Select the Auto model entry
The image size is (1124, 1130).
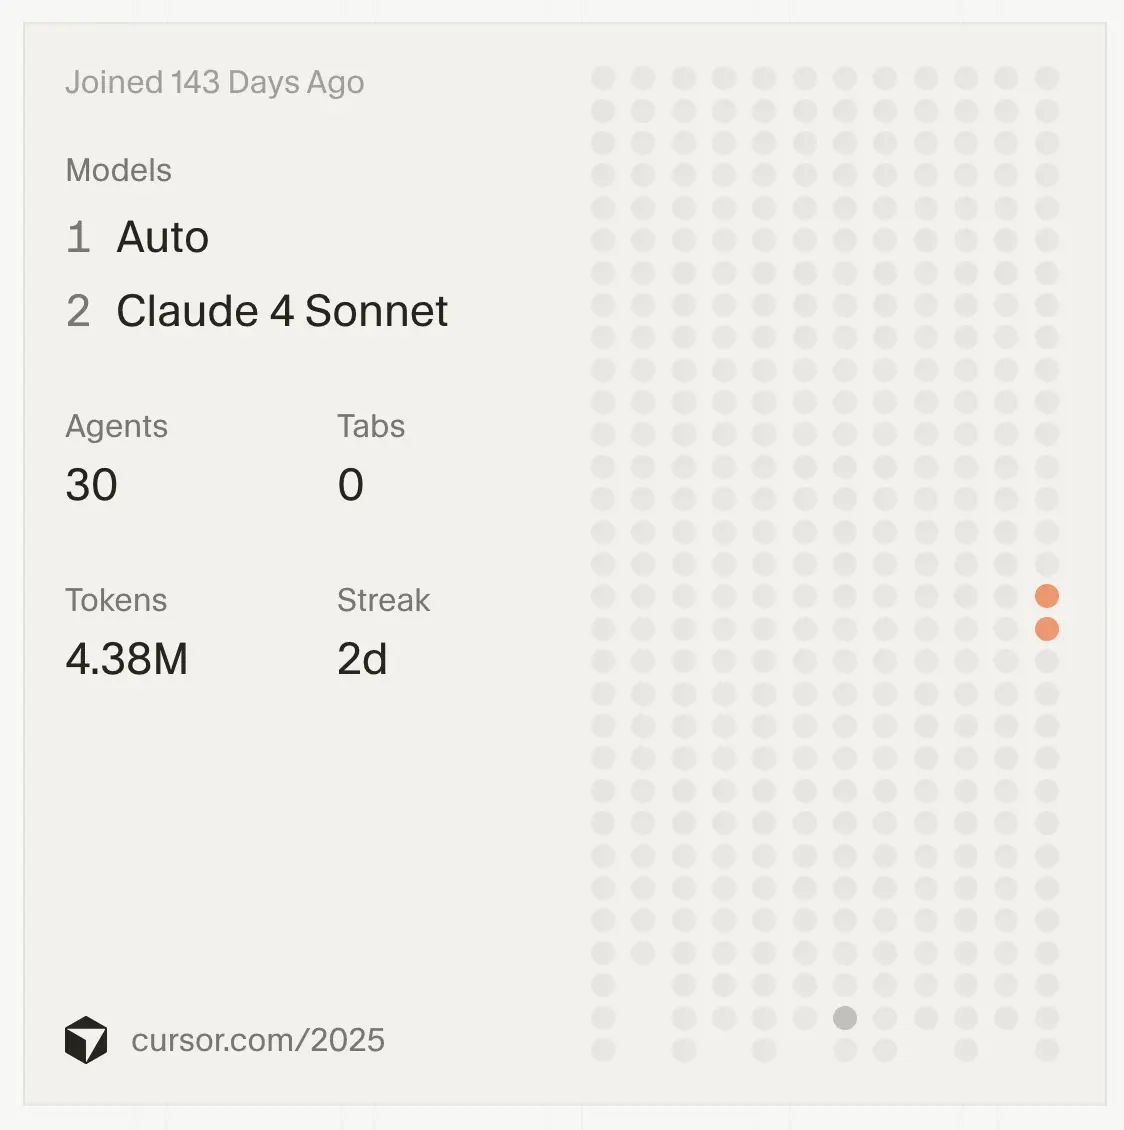pos(163,238)
